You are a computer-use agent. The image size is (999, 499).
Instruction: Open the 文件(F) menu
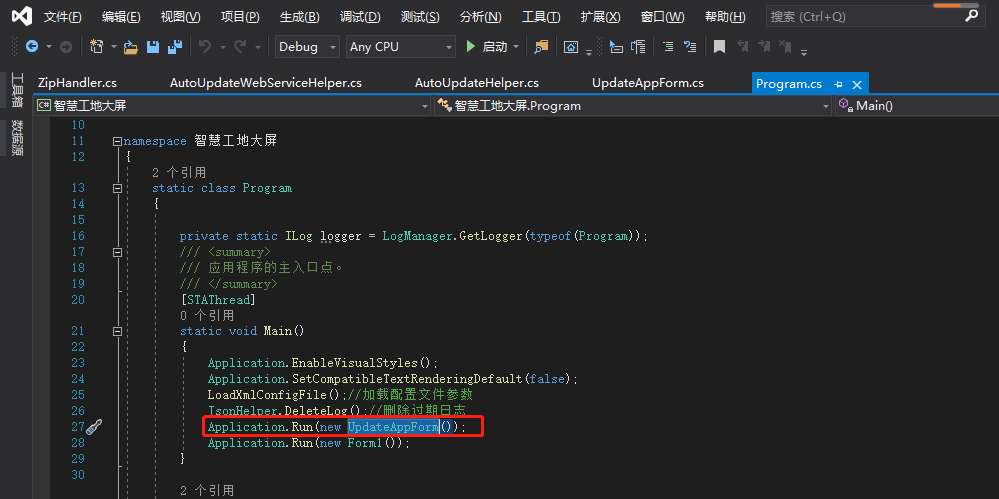coord(62,17)
